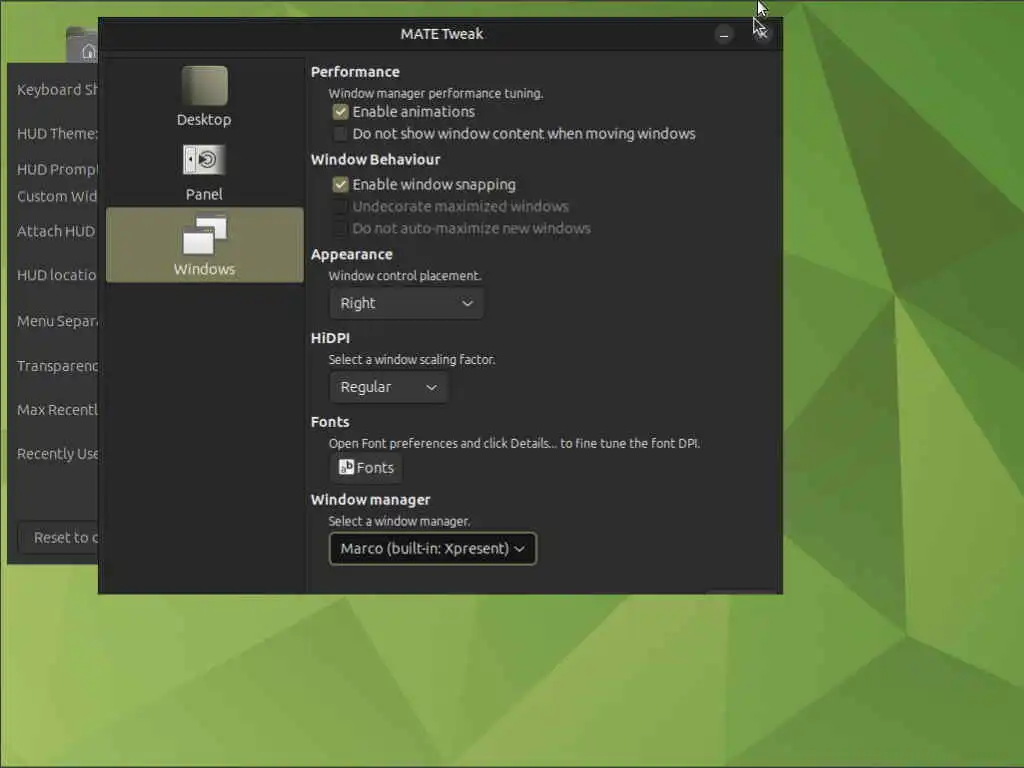Click the Custom Wid... label in background window

click(x=57, y=197)
